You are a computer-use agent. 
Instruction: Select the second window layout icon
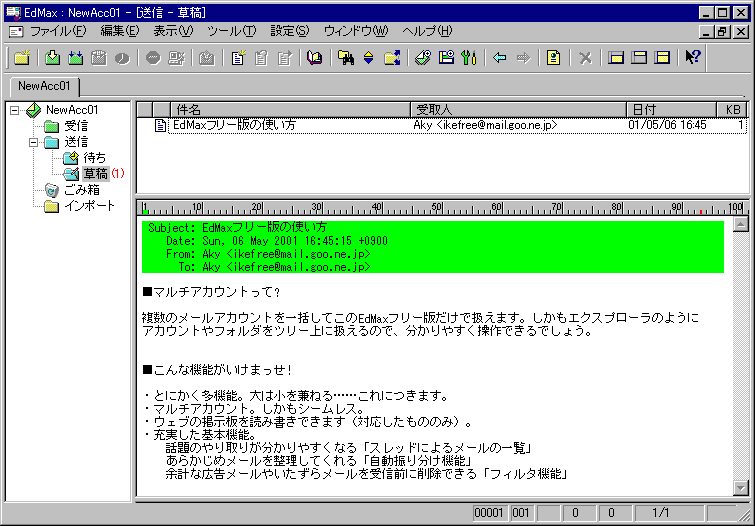639,58
